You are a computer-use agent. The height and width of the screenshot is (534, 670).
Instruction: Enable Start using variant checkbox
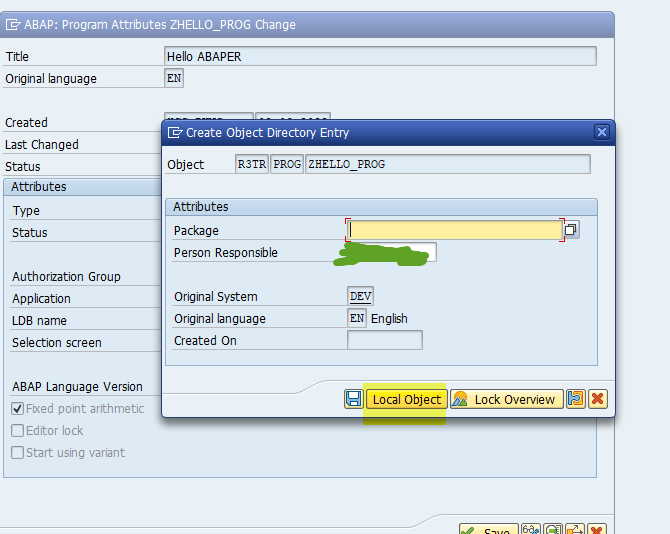[18, 452]
